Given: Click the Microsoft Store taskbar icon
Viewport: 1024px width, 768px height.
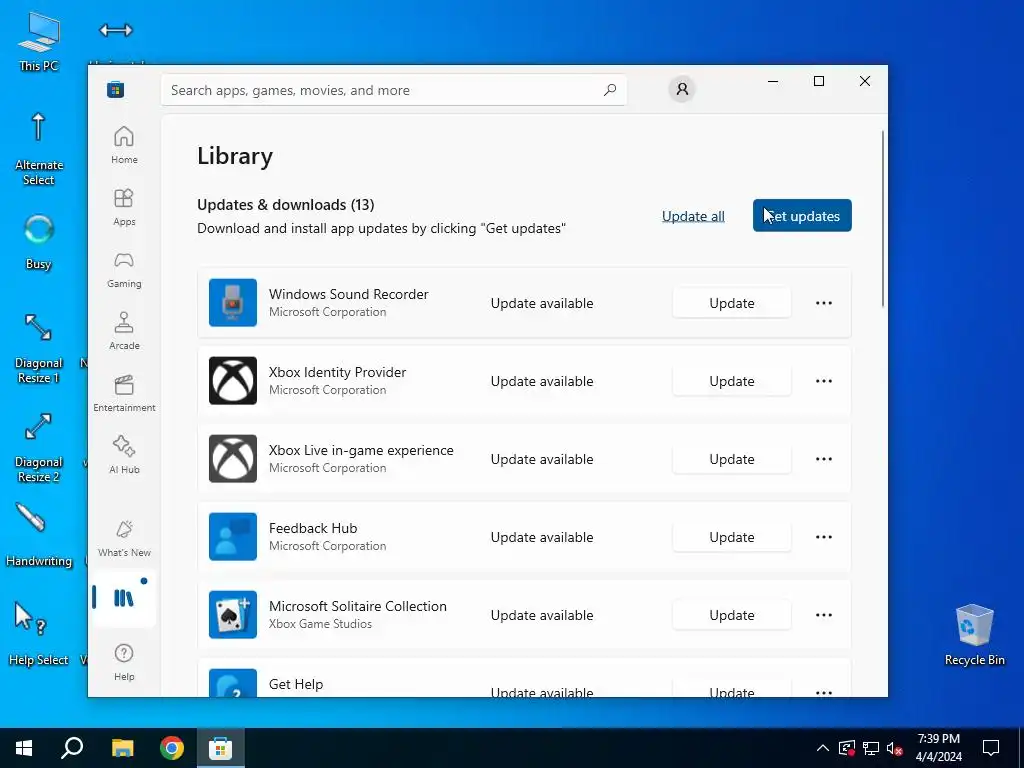Looking at the screenshot, I should click(x=221, y=748).
